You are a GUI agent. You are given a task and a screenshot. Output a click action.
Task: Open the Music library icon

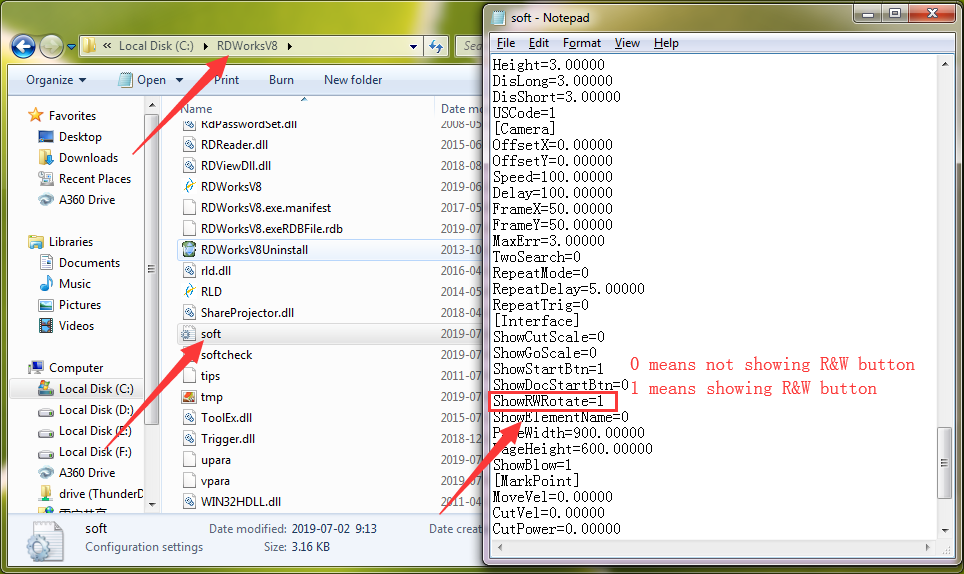45,283
